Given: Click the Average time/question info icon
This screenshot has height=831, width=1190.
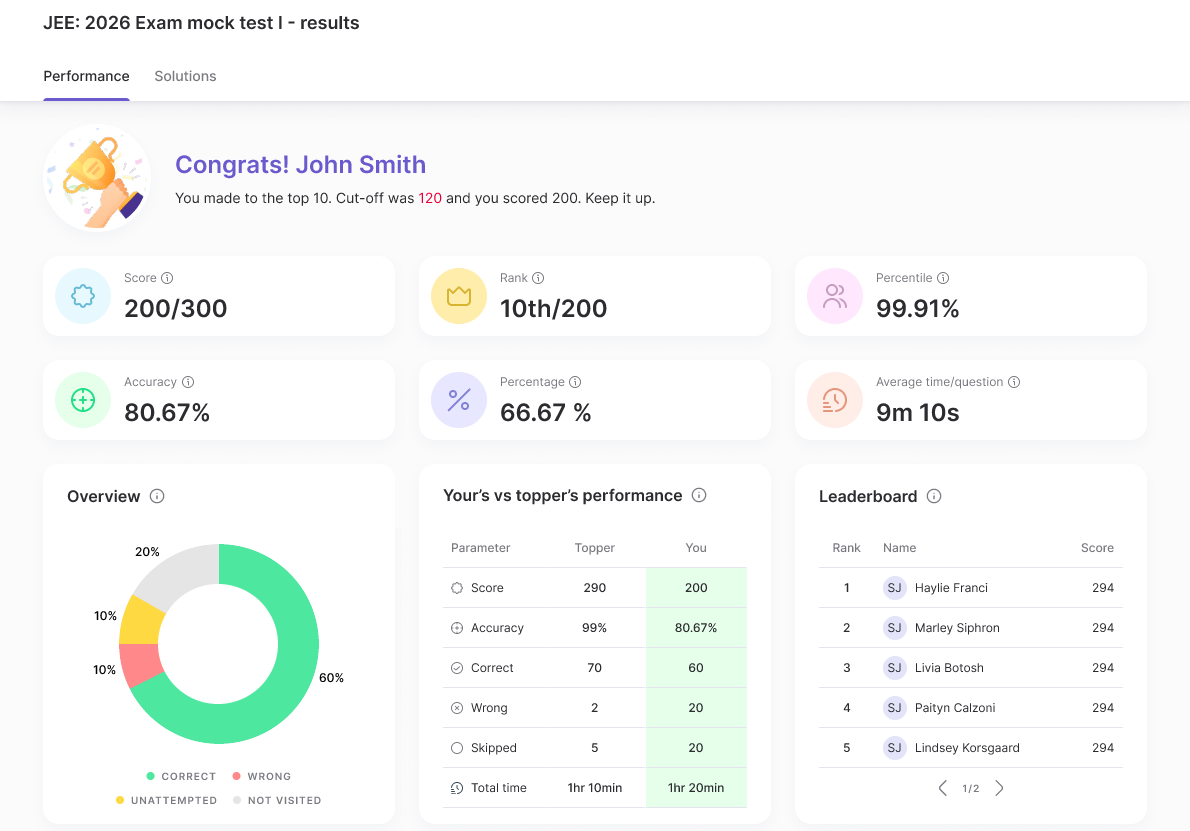Looking at the screenshot, I should 1014,382.
